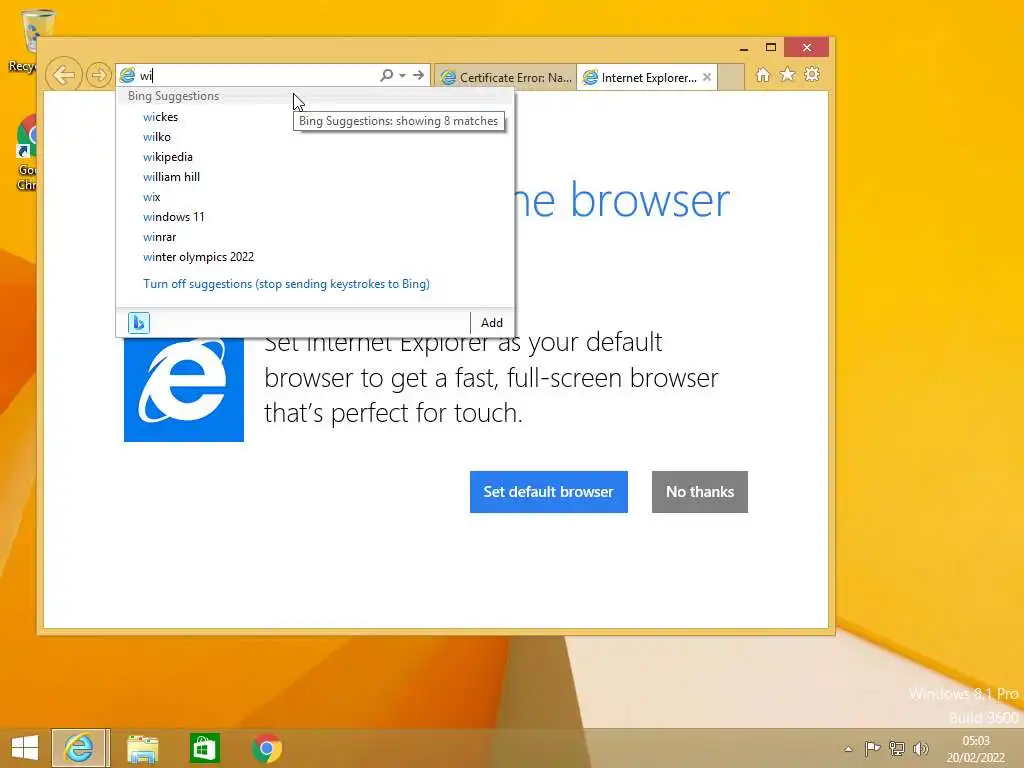Select the 'wix' suggestion
Image resolution: width=1024 pixels, height=768 pixels.
tap(315, 197)
